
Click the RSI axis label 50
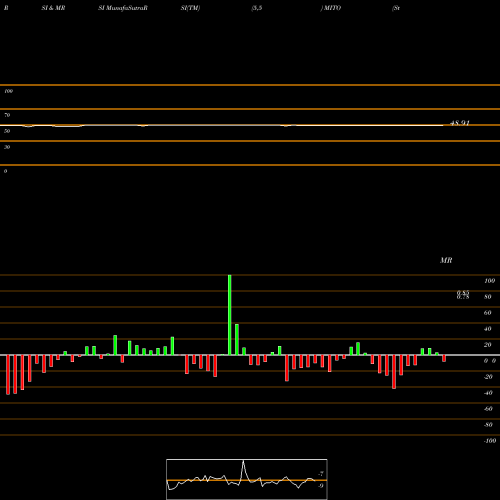7,131
